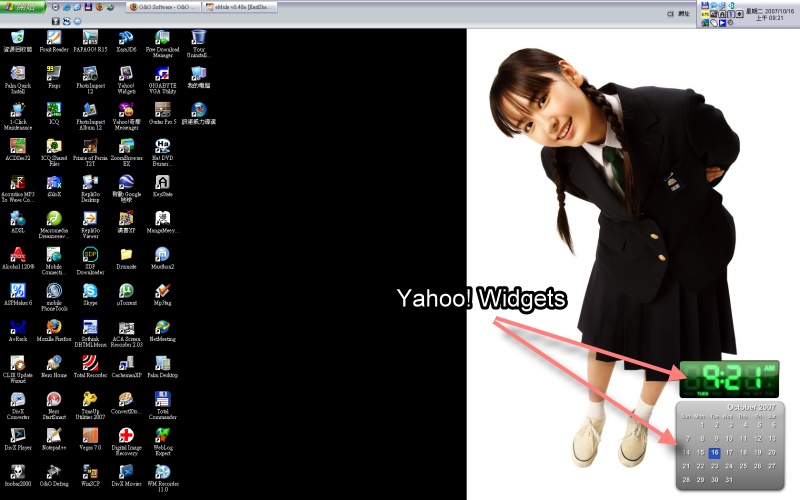Click the Start button on taskbar
Image resolution: width=800 pixels, height=500 pixels.
23,7
